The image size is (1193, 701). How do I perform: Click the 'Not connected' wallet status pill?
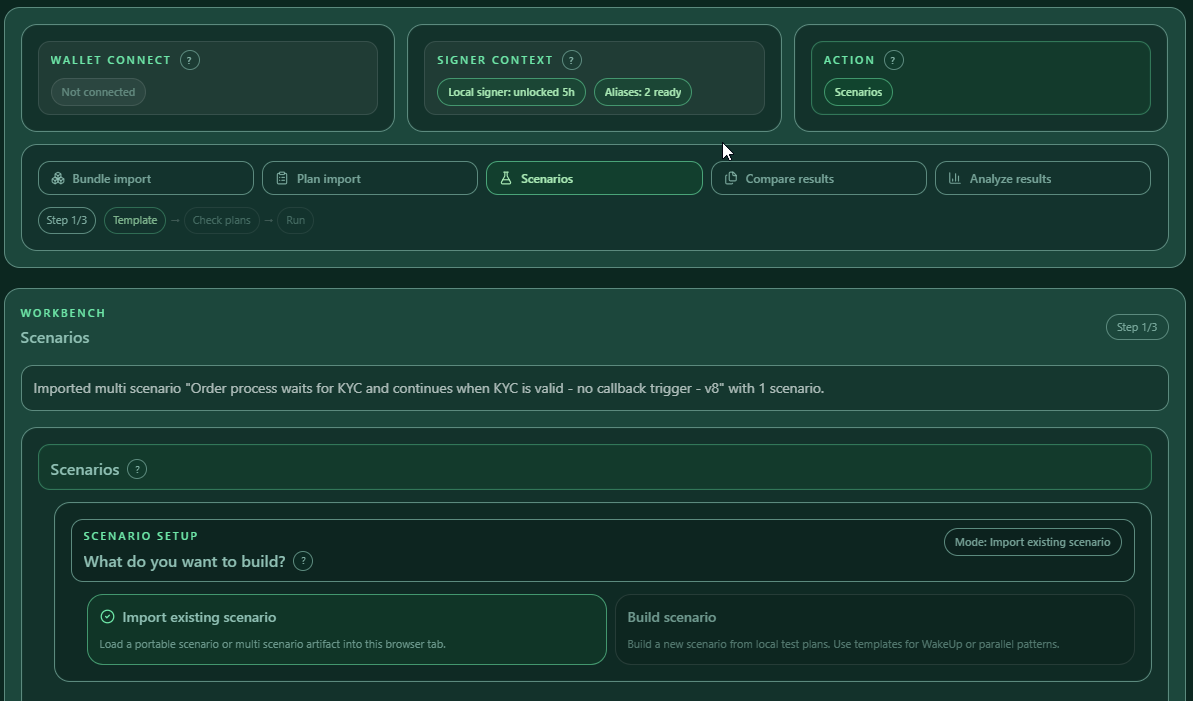(98, 92)
